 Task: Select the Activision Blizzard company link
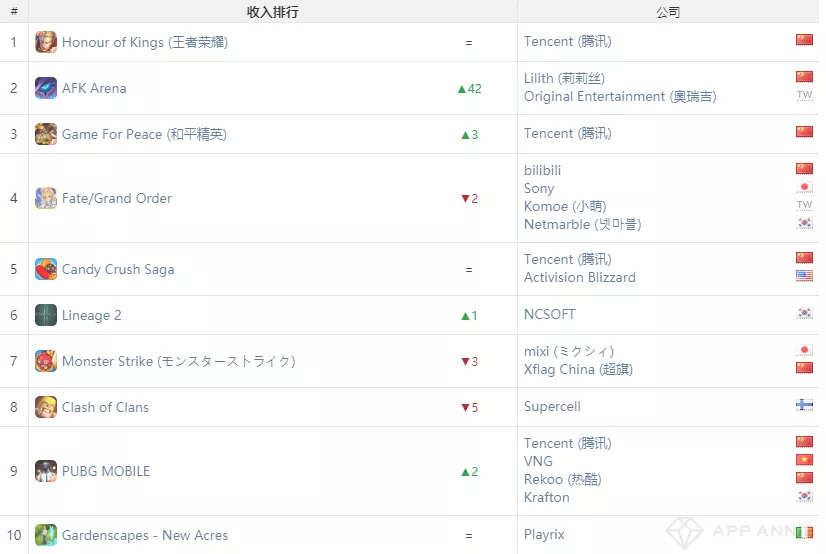click(580, 277)
